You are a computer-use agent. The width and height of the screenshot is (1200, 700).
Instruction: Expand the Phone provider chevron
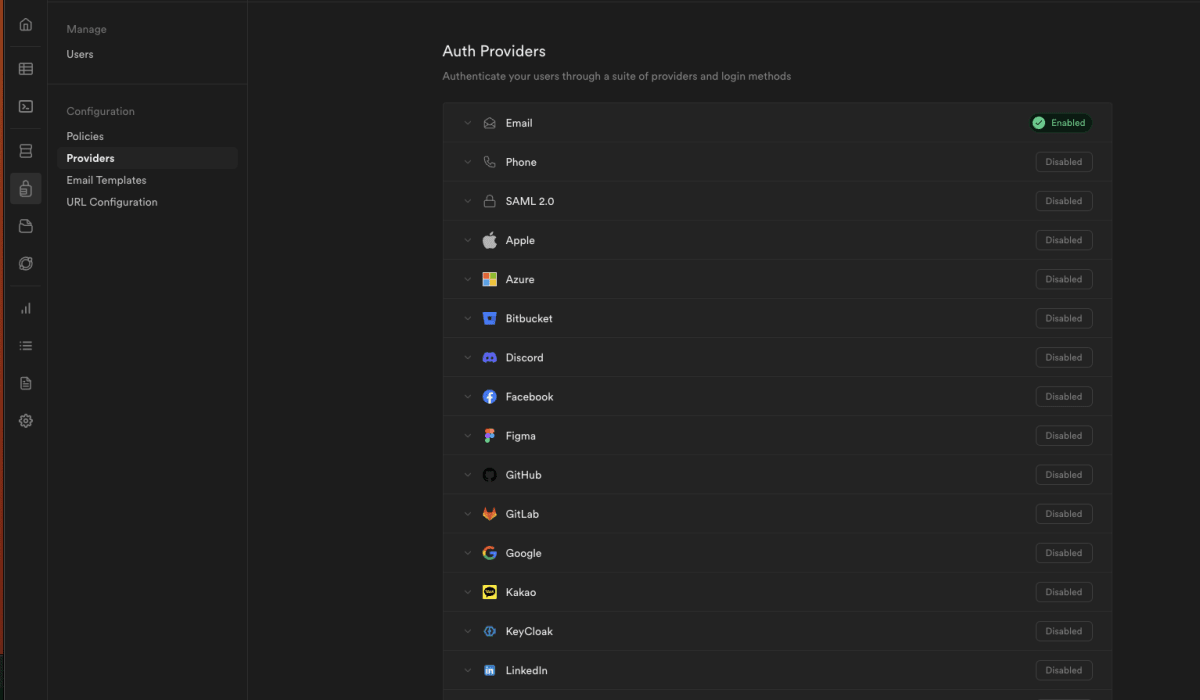tap(467, 162)
